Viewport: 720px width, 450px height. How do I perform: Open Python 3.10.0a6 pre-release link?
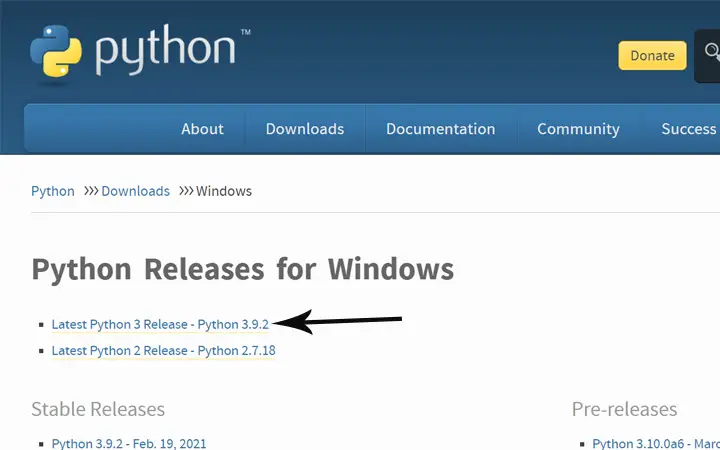[x=656, y=444]
